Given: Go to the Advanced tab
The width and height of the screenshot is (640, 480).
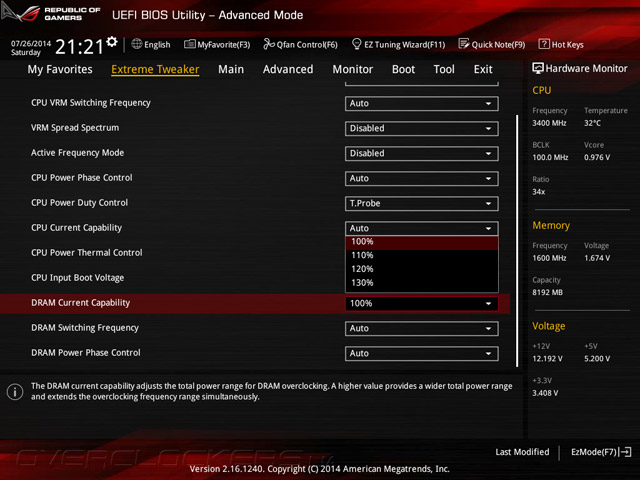Looking at the screenshot, I should point(288,69).
